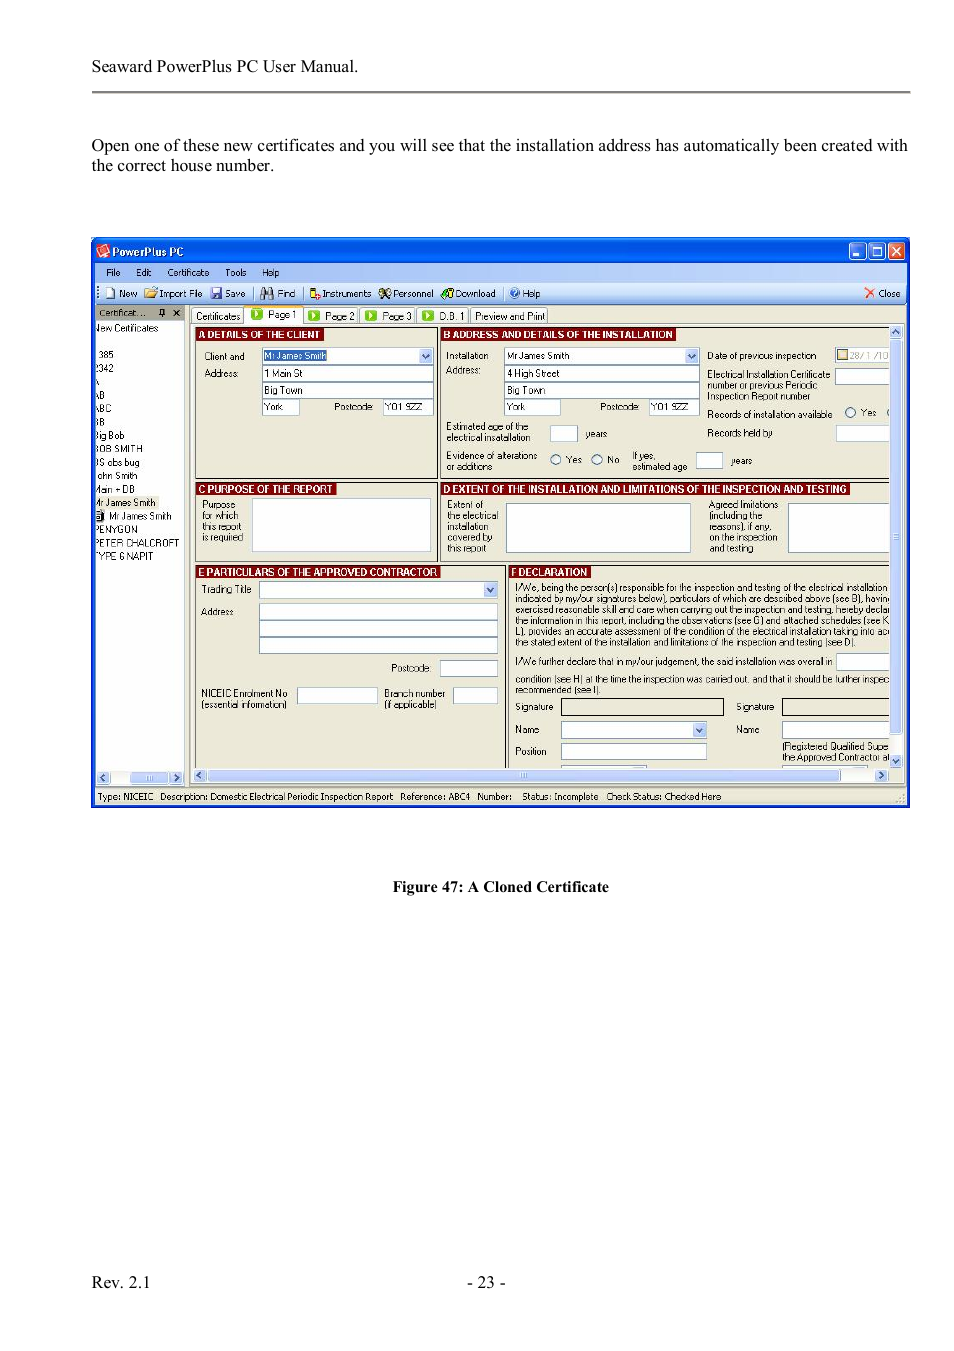Expand the Installation name dropdown

[692, 356]
